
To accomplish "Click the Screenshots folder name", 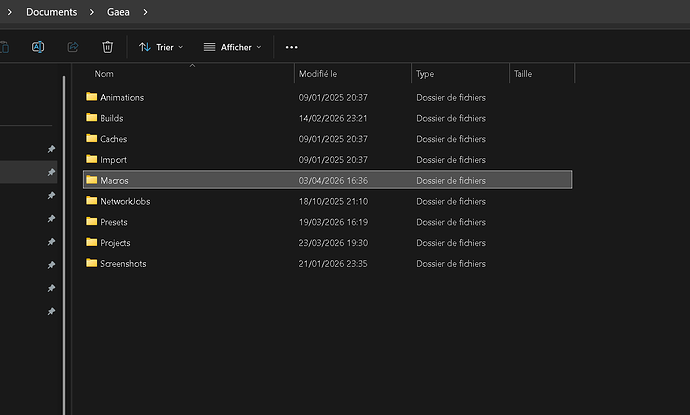I will tap(123, 264).
